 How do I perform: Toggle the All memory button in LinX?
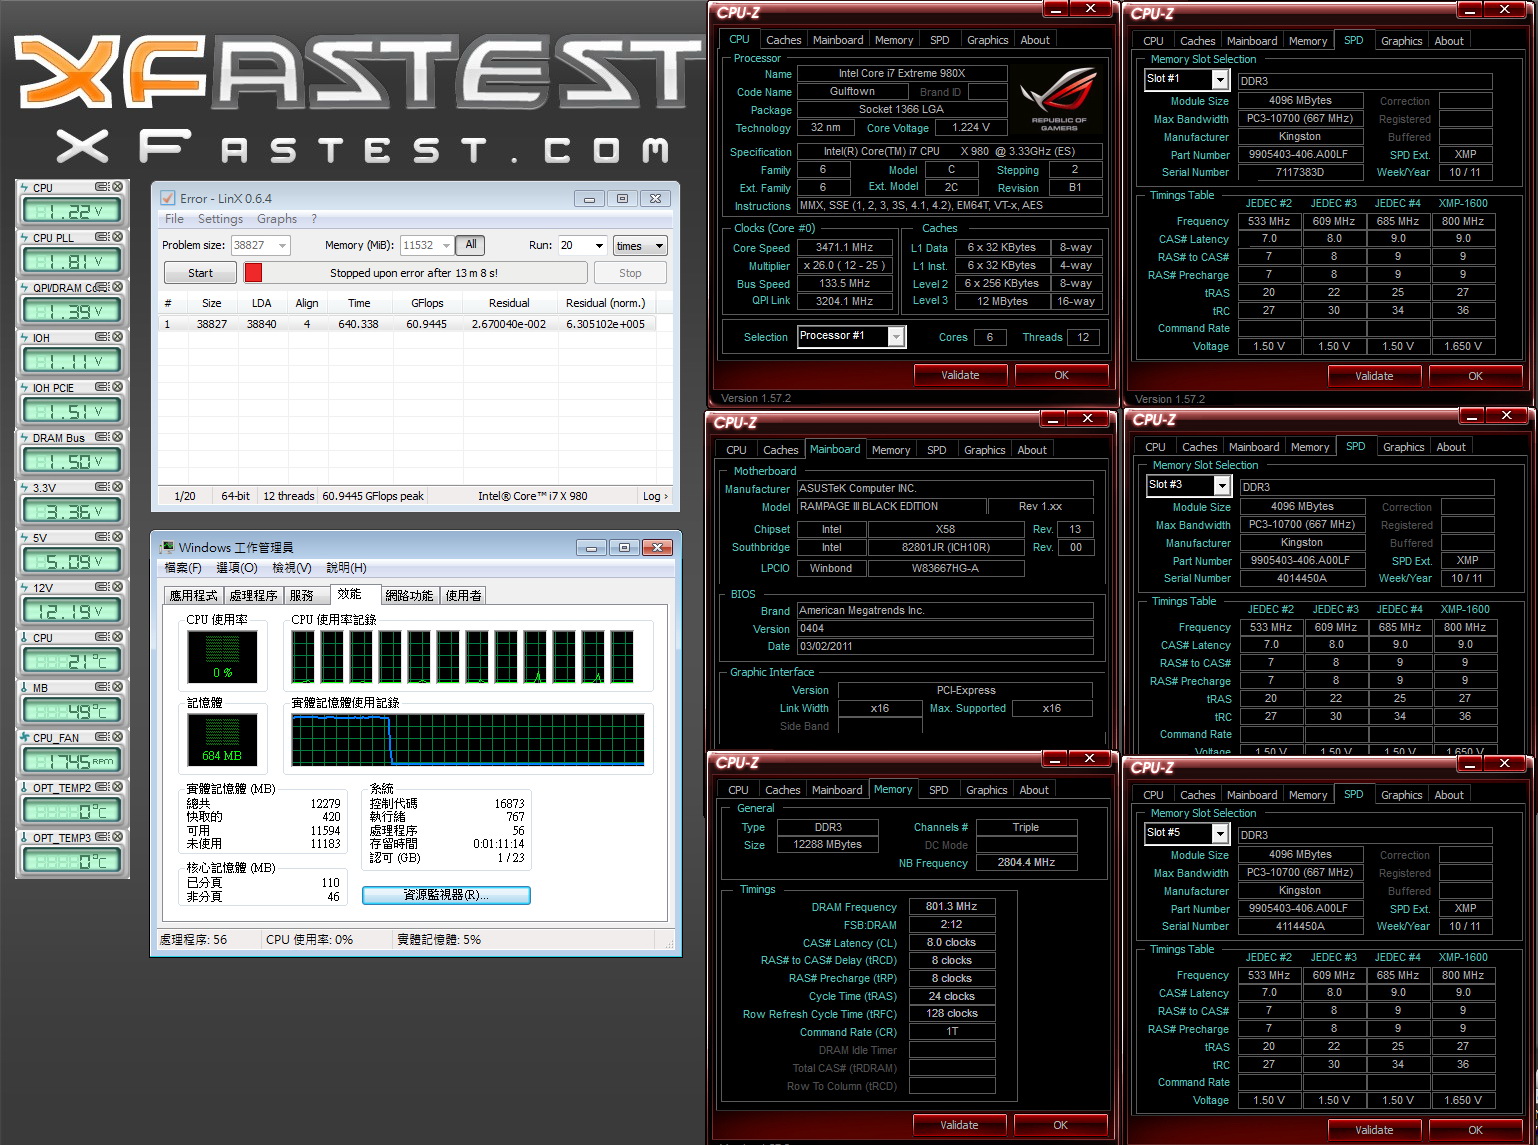[x=471, y=245]
